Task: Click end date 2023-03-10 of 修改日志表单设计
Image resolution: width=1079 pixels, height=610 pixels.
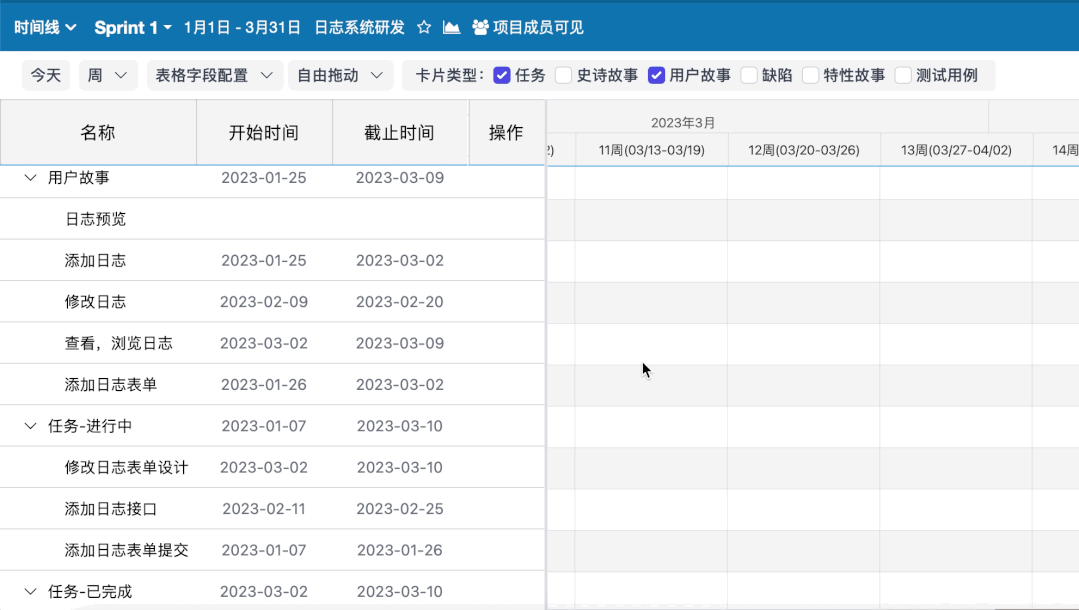Action: click(399, 467)
